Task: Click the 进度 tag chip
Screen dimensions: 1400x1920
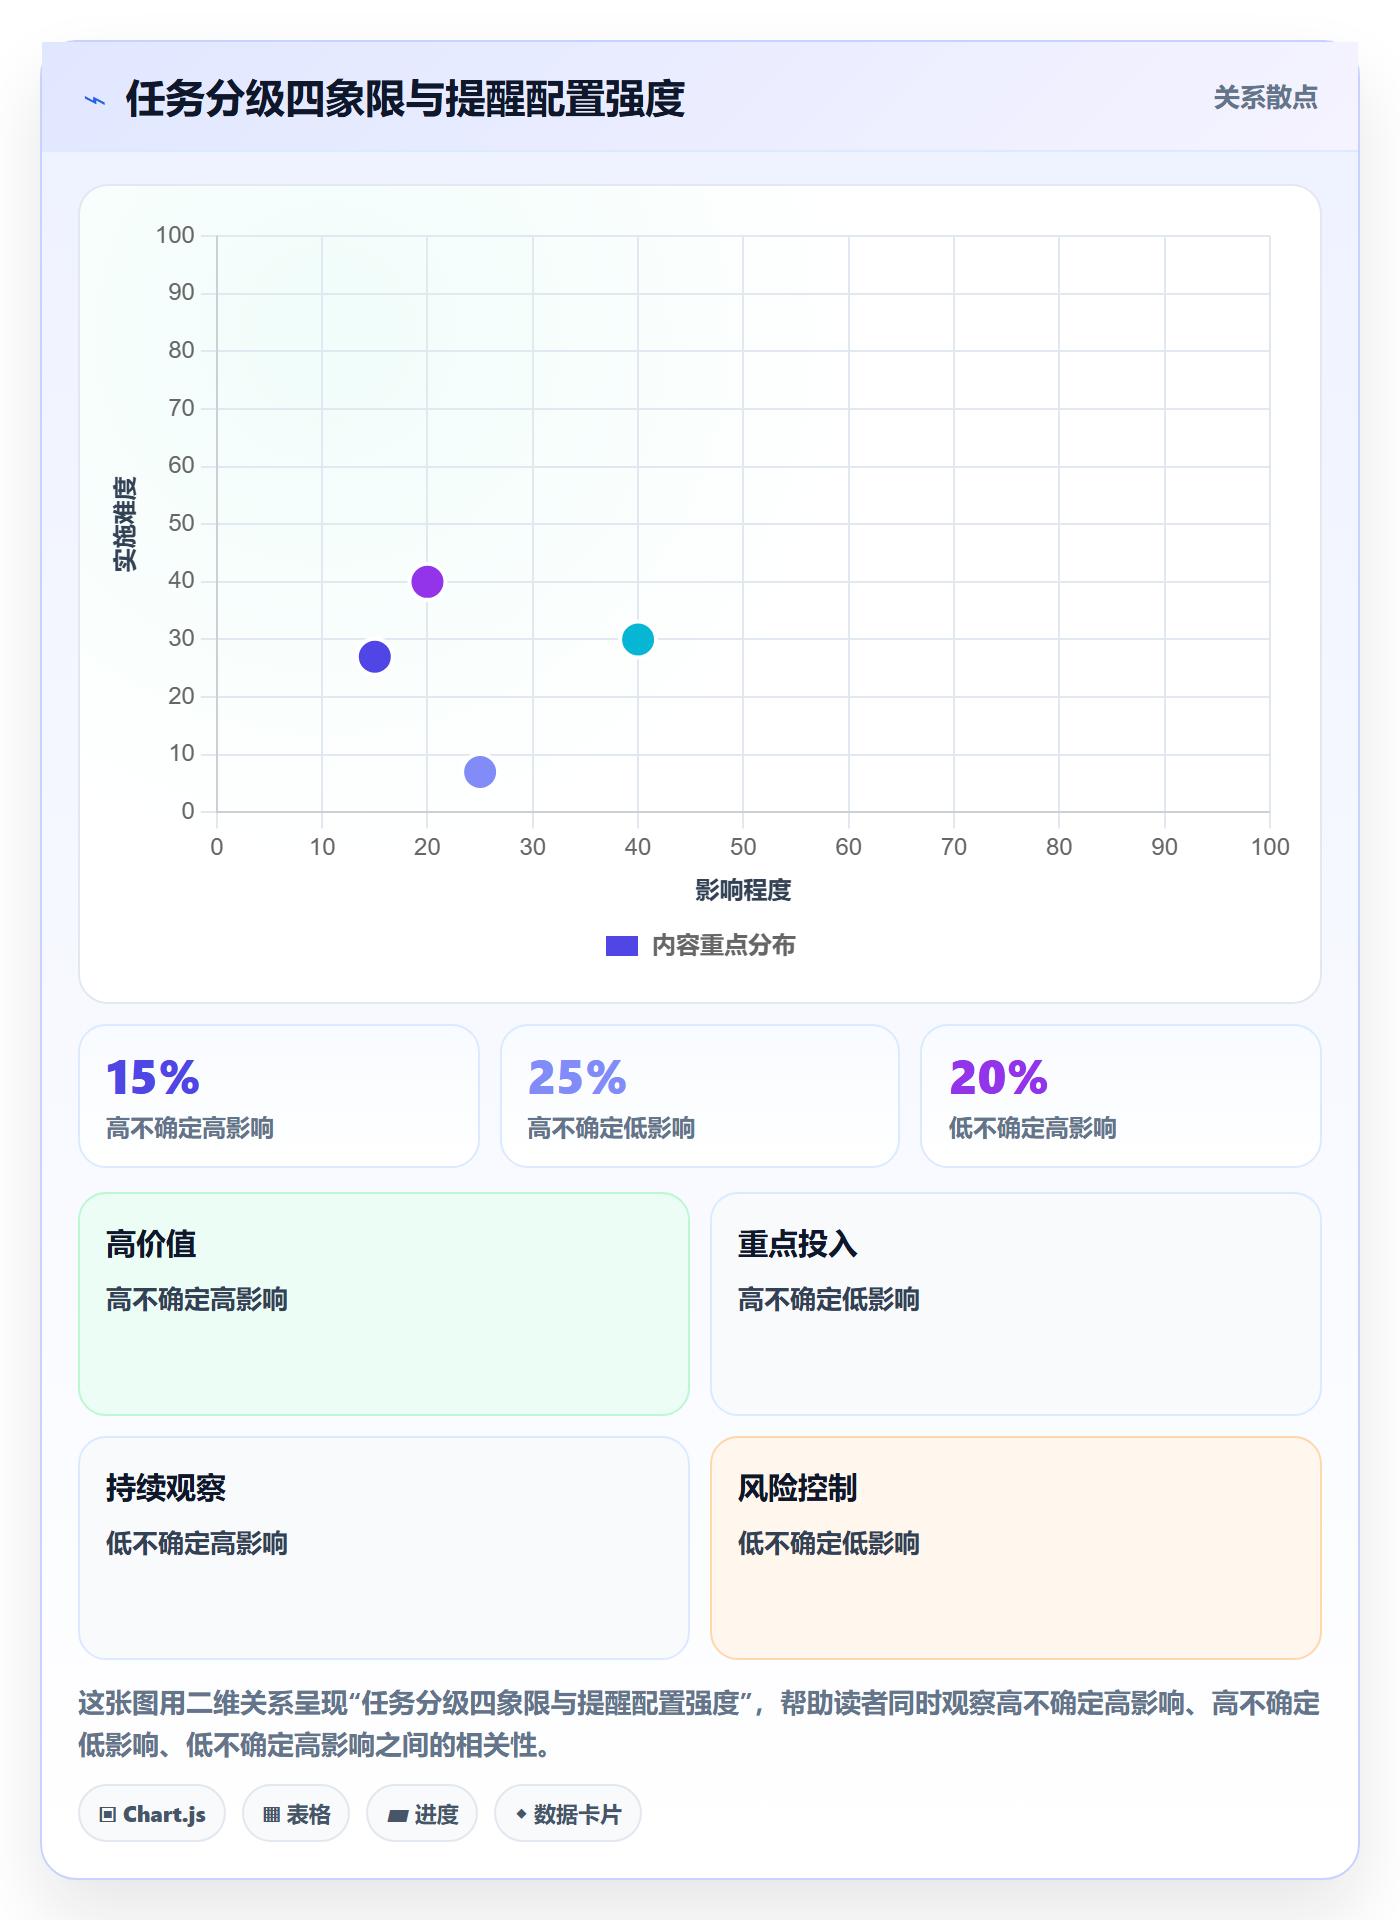Action: pos(422,1814)
